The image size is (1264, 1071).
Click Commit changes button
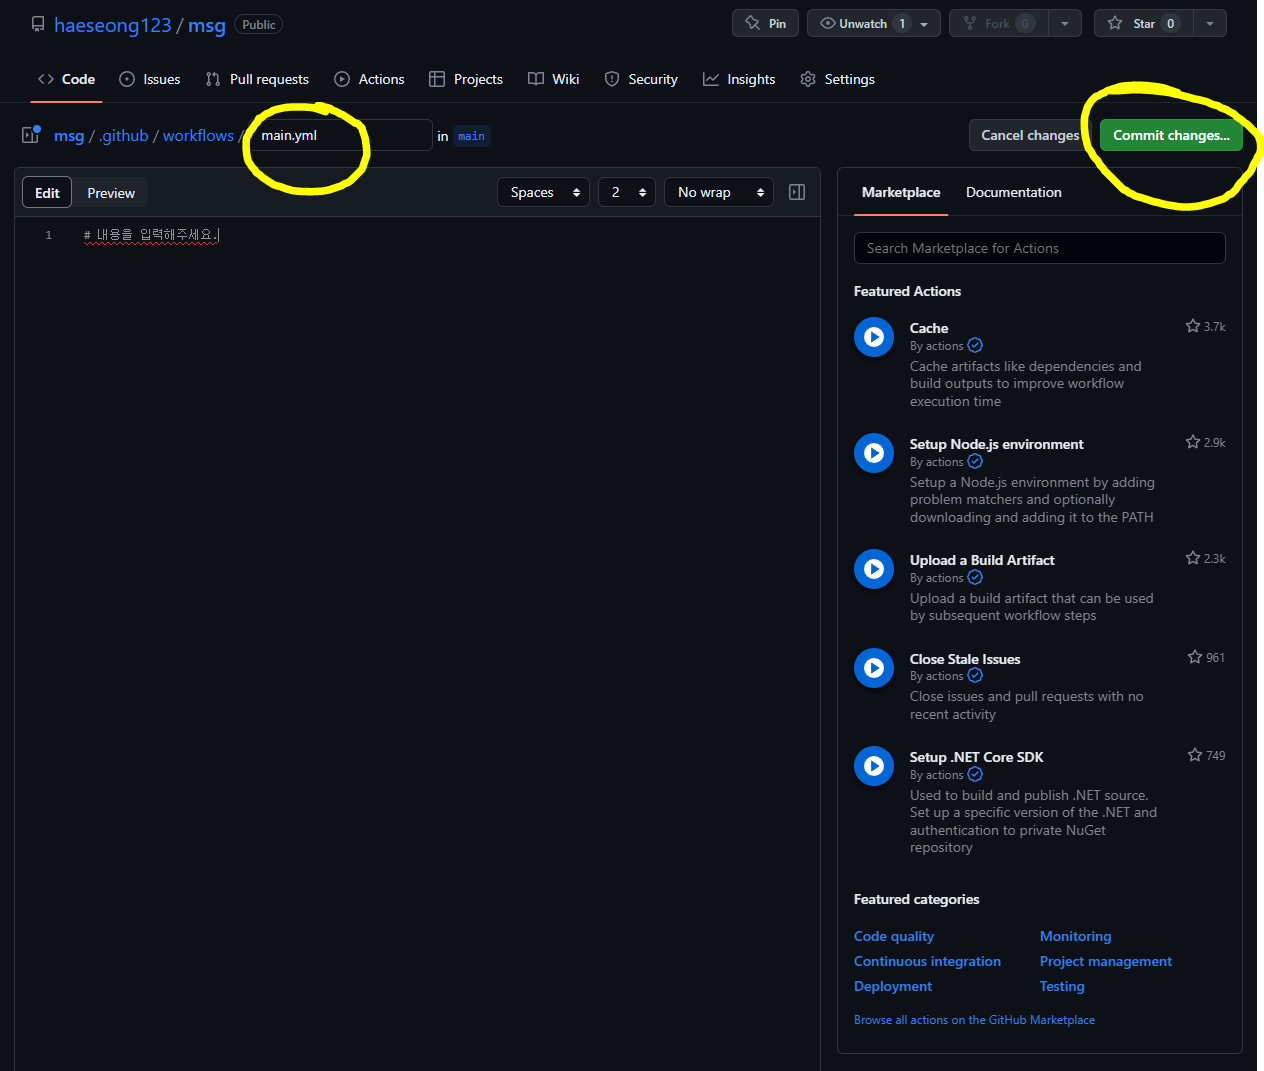(x=1171, y=135)
